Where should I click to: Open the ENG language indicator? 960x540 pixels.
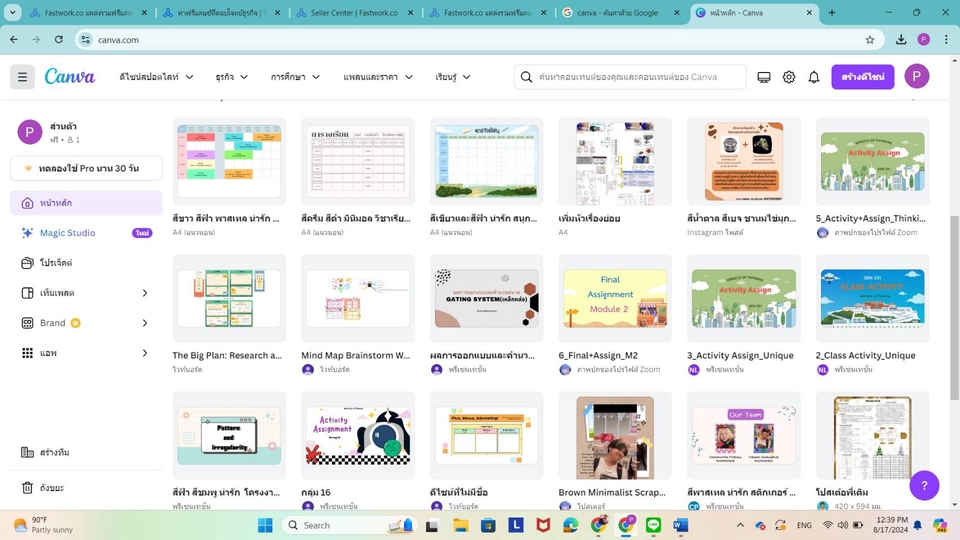click(804, 525)
